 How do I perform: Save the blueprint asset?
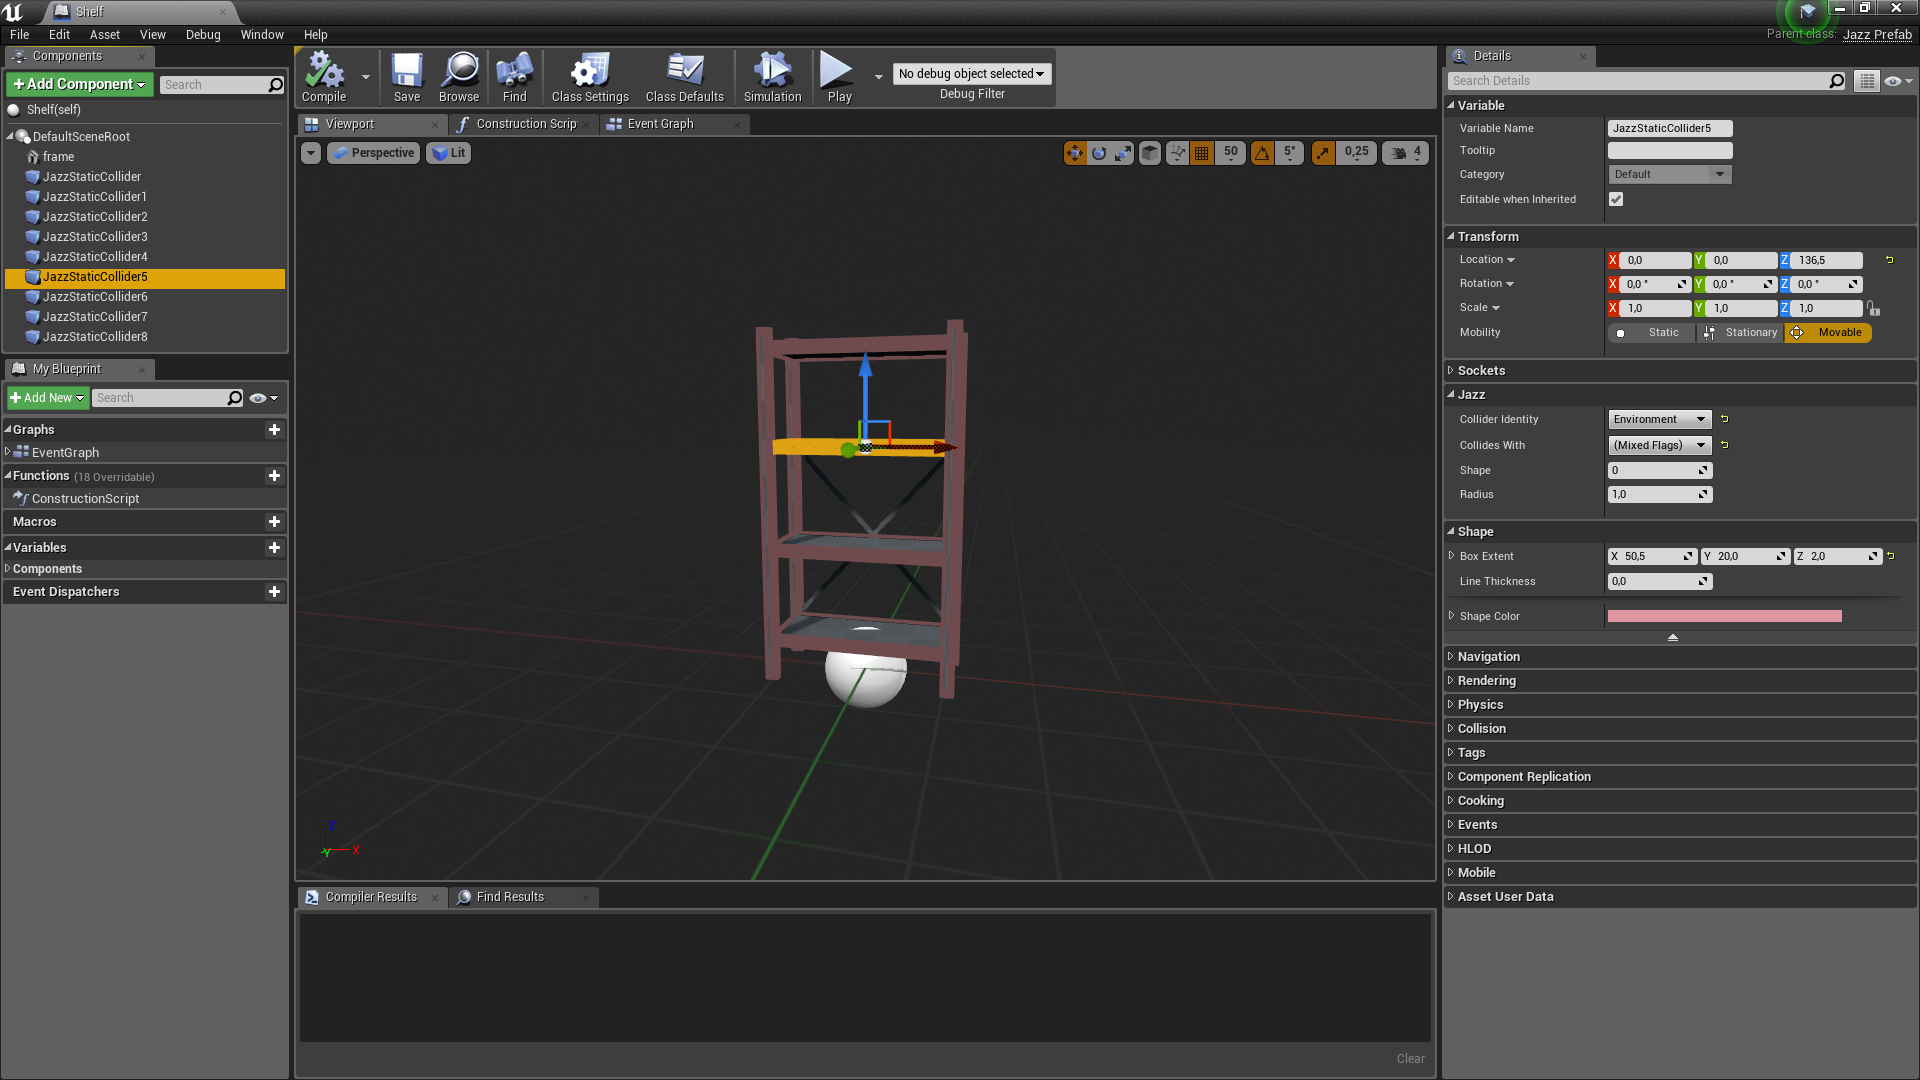click(407, 77)
